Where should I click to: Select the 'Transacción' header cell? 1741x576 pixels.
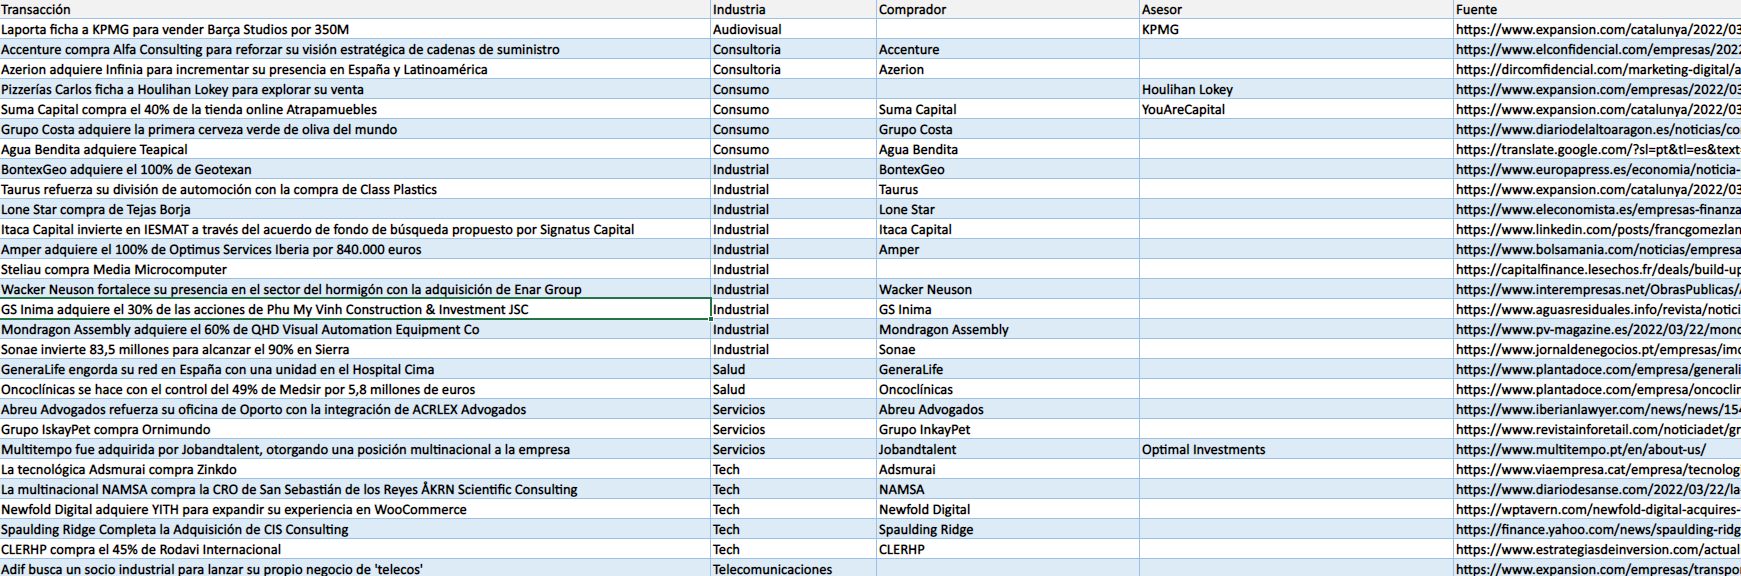tap(355, 9)
